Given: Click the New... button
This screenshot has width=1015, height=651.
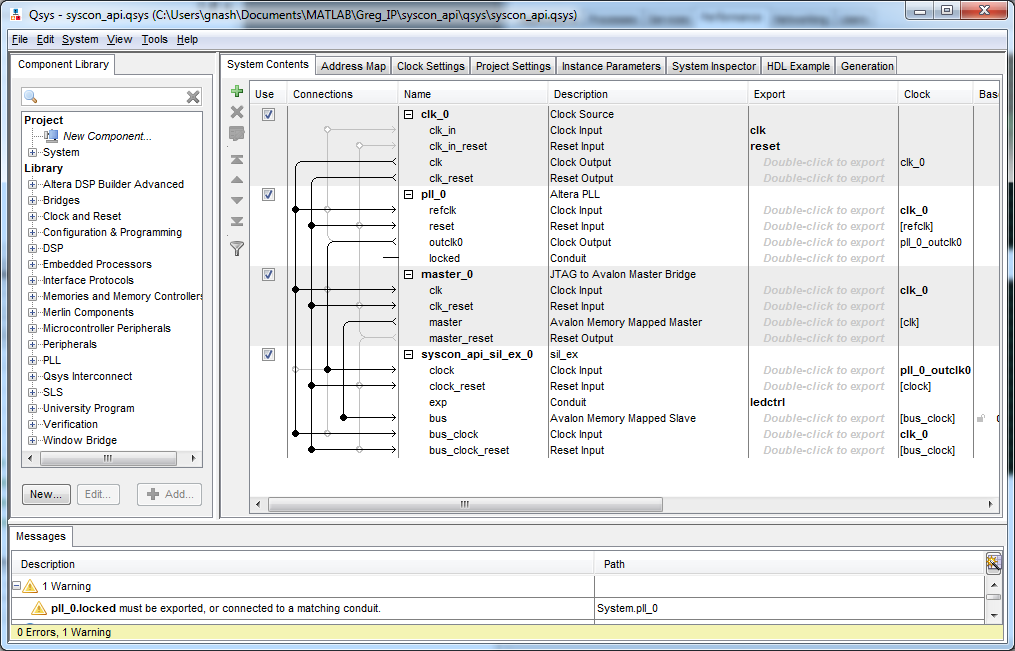Looking at the screenshot, I should point(46,494).
